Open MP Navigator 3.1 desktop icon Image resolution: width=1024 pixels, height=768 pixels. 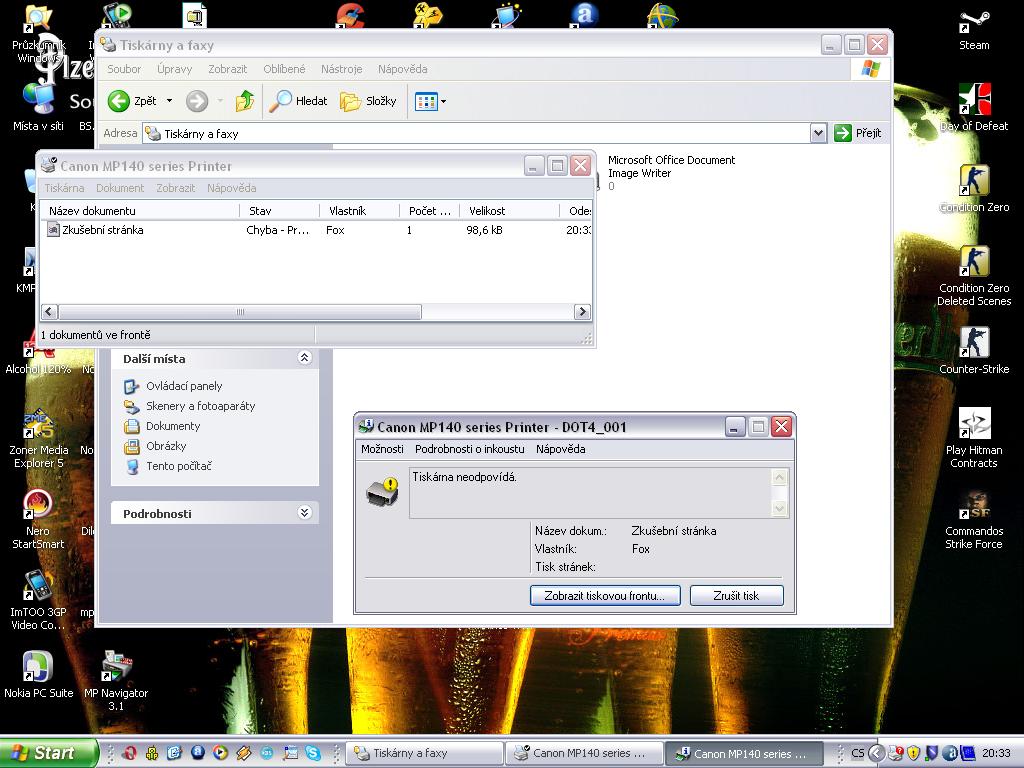[116, 681]
